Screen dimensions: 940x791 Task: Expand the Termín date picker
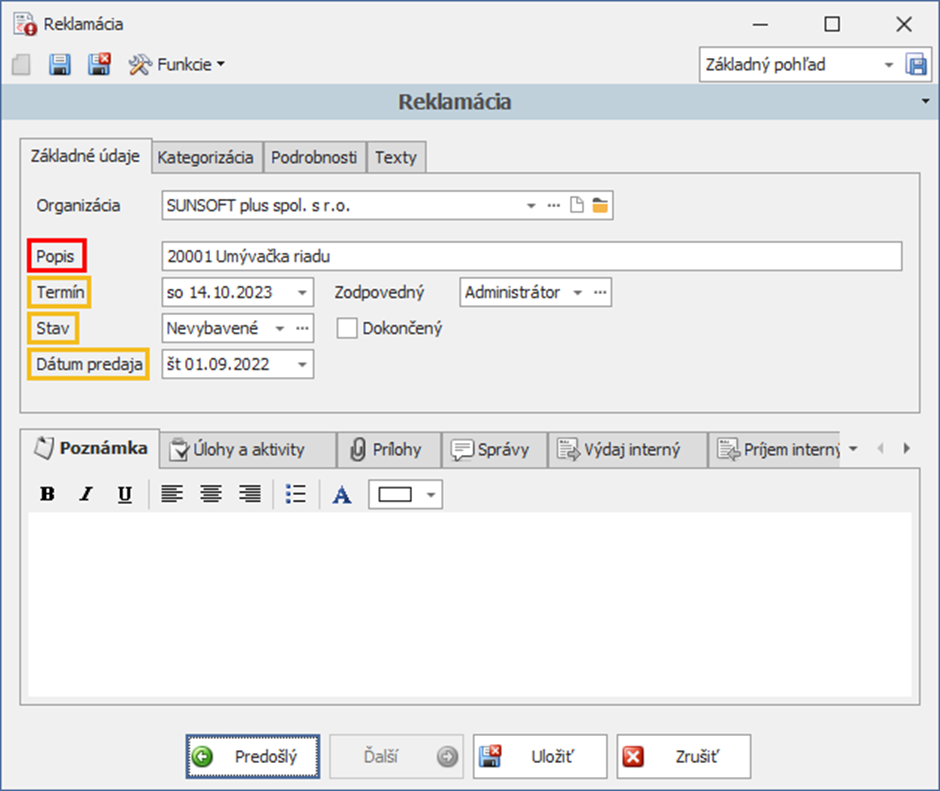(302, 293)
